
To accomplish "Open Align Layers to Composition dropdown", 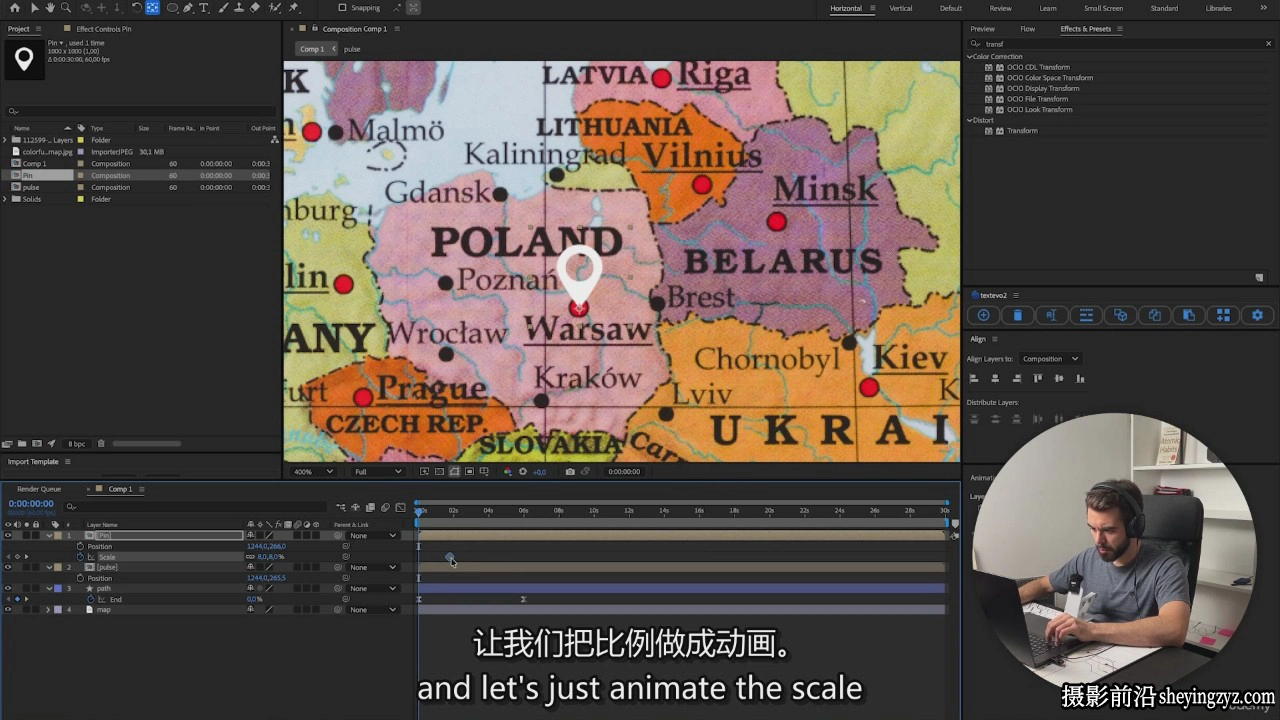I will click(1050, 359).
